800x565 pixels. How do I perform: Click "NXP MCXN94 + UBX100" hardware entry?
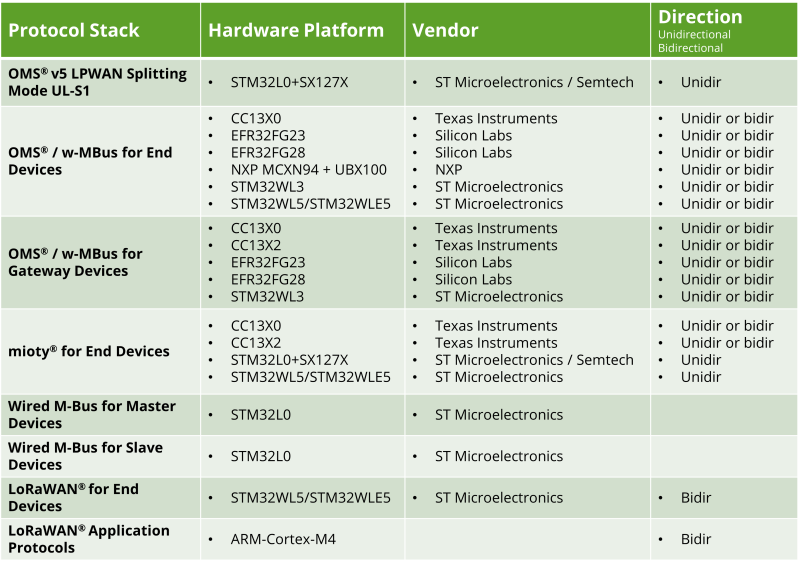coord(309,169)
